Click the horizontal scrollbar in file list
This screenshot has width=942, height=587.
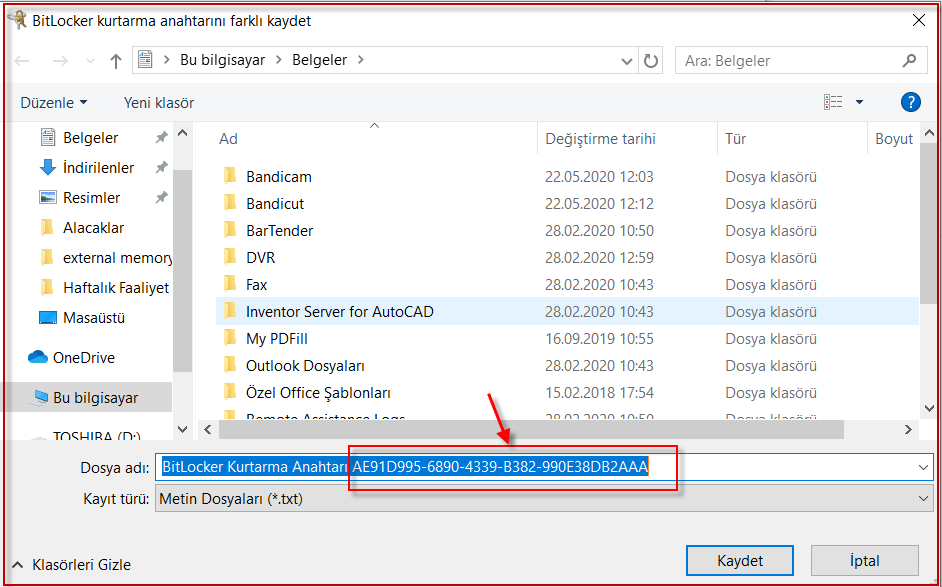(530, 429)
